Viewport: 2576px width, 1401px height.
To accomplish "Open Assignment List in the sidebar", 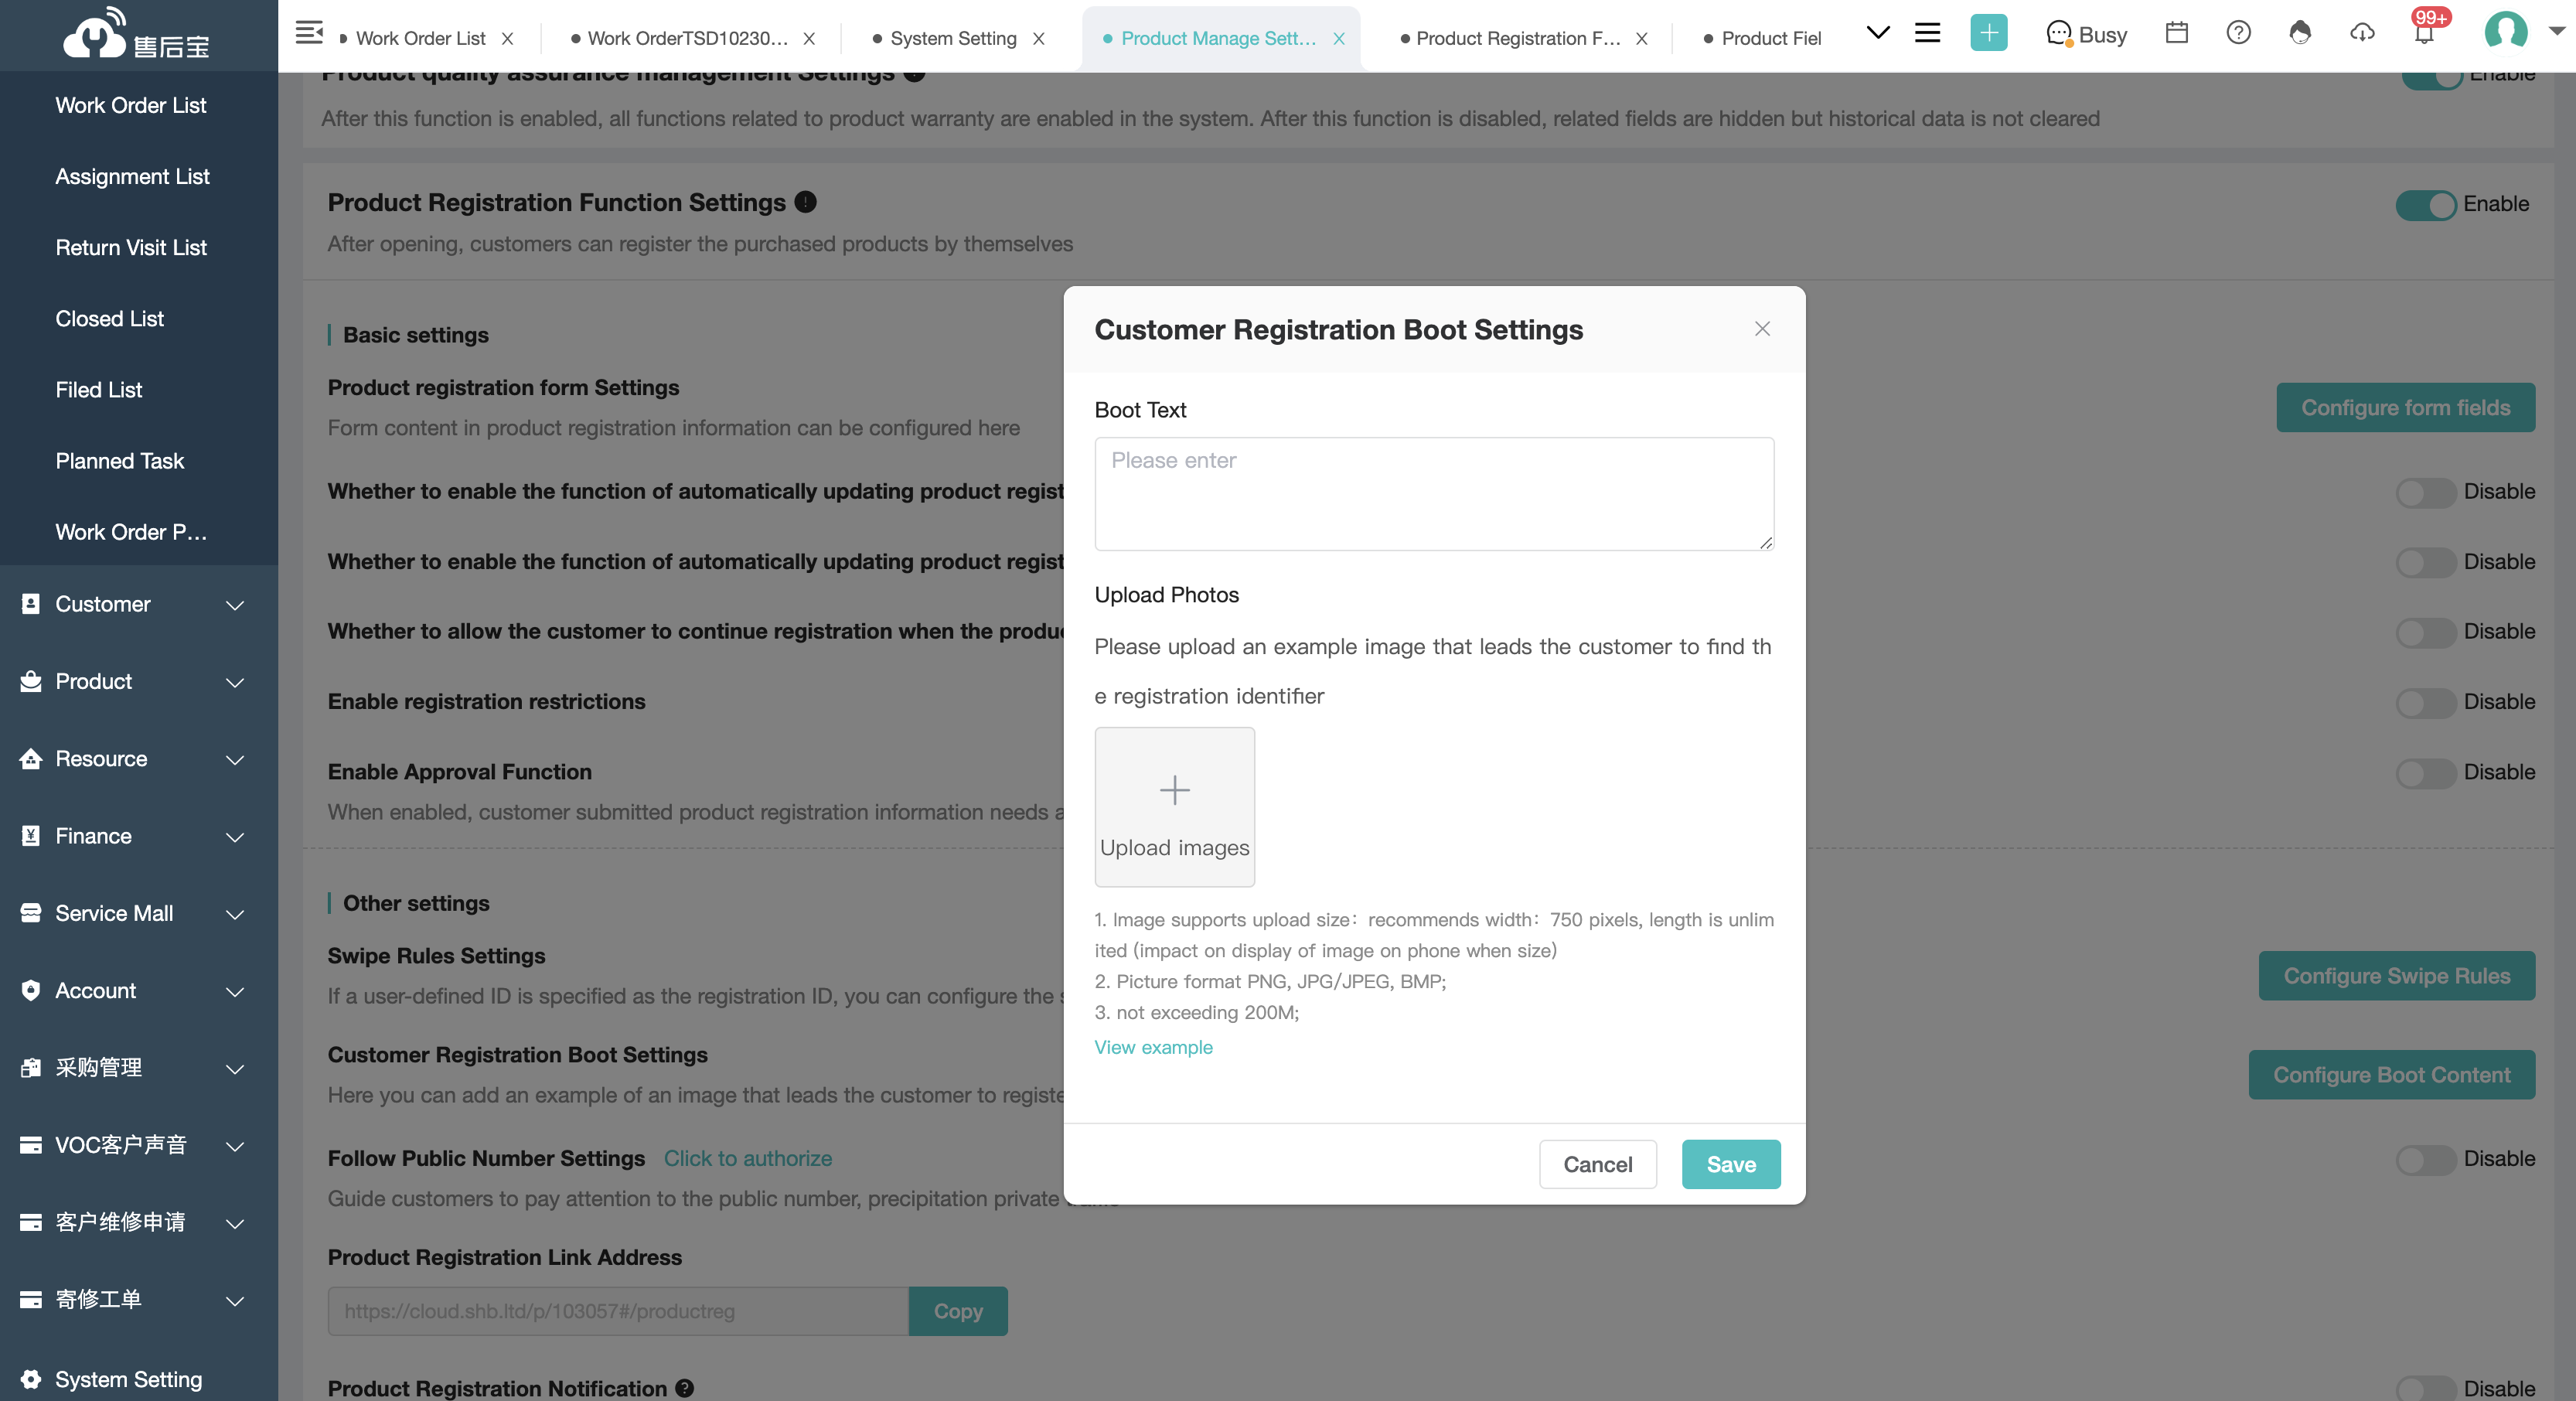I will point(132,177).
